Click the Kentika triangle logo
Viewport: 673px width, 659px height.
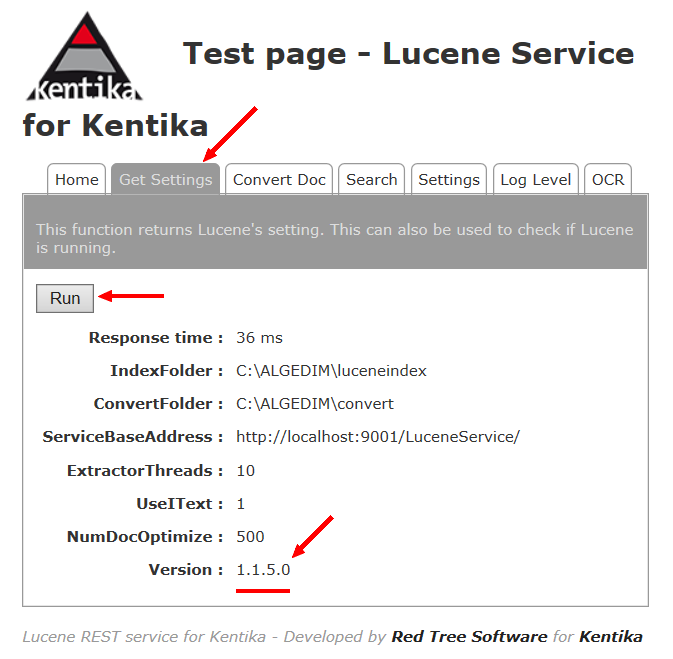click(x=85, y=57)
